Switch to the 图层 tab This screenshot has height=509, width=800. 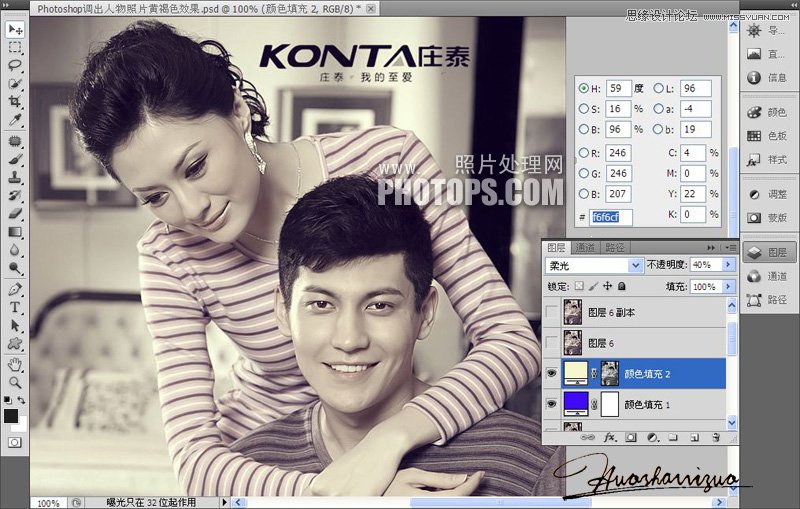point(556,247)
